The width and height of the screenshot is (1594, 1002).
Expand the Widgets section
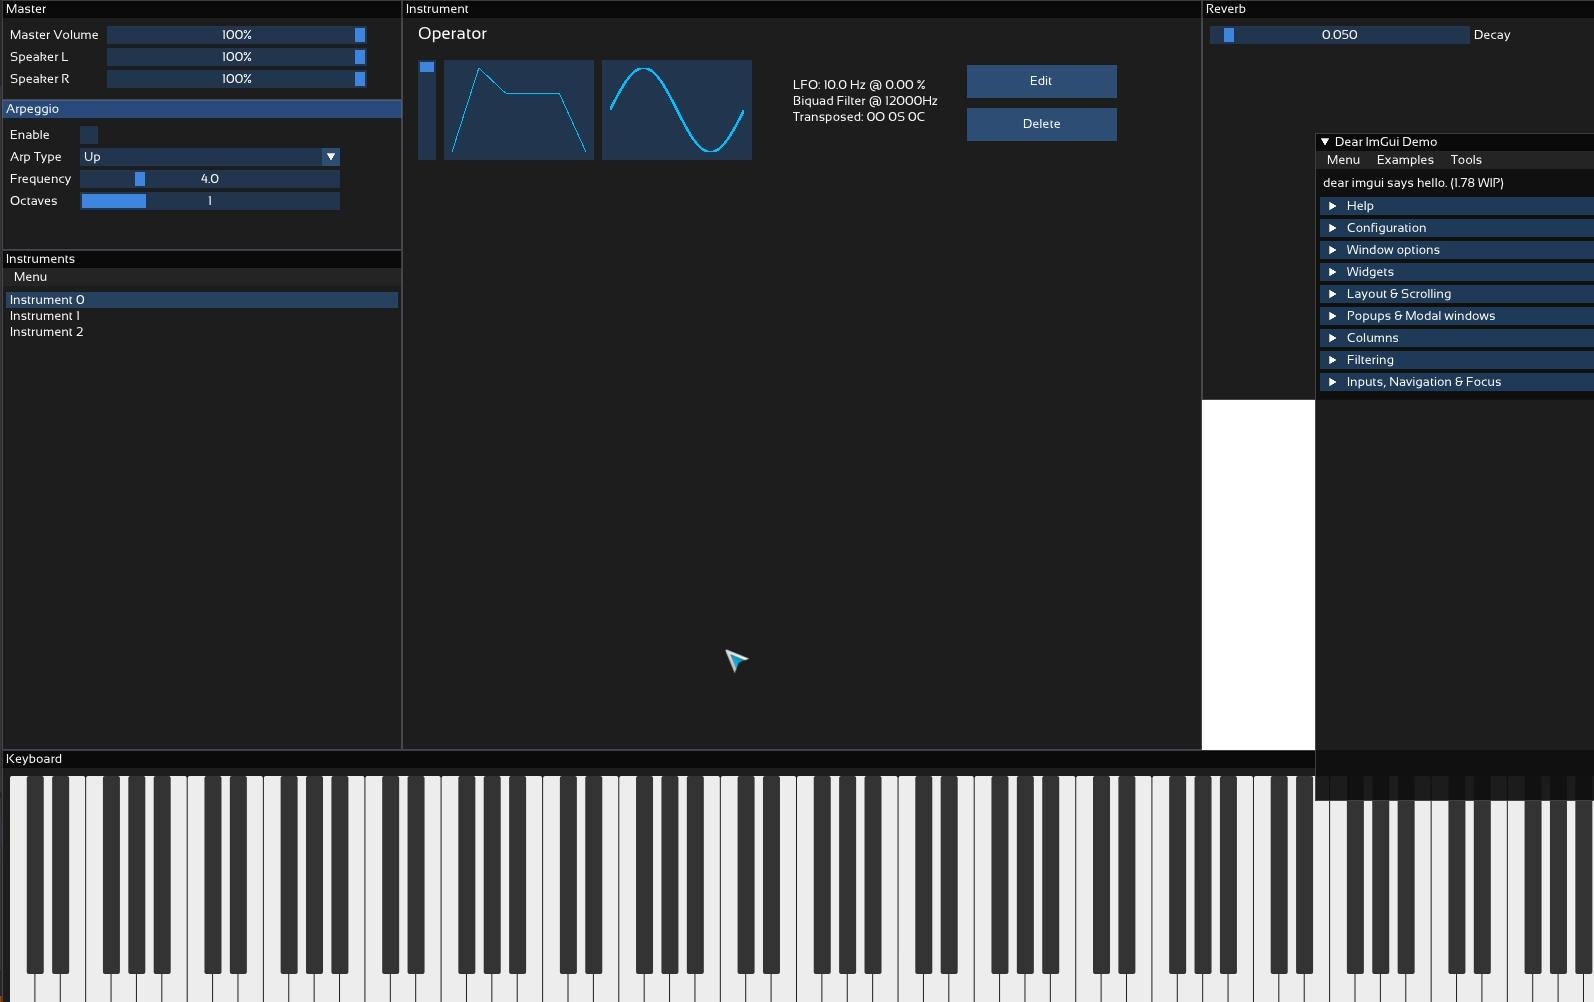[1369, 272]
